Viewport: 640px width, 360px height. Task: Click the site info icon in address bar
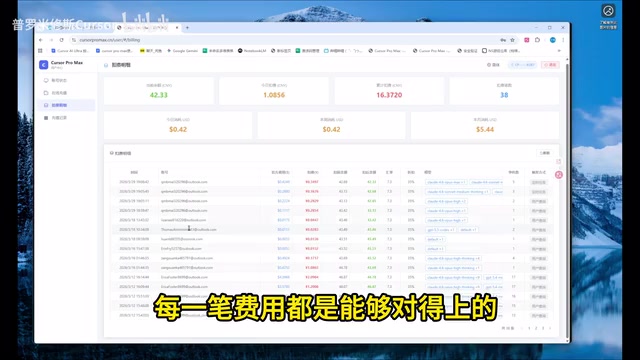click(74, 40)
